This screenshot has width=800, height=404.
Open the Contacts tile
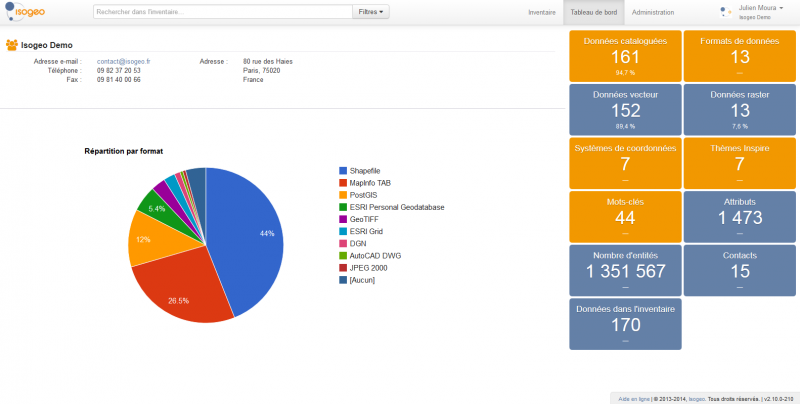coord(740,270)
